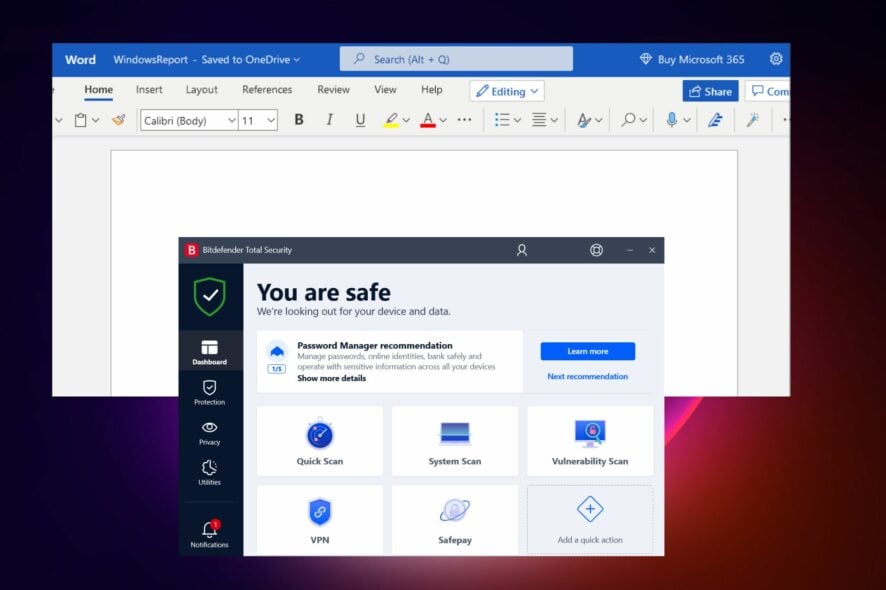
Task: Apply the red font color
Action: click(428, 120)
